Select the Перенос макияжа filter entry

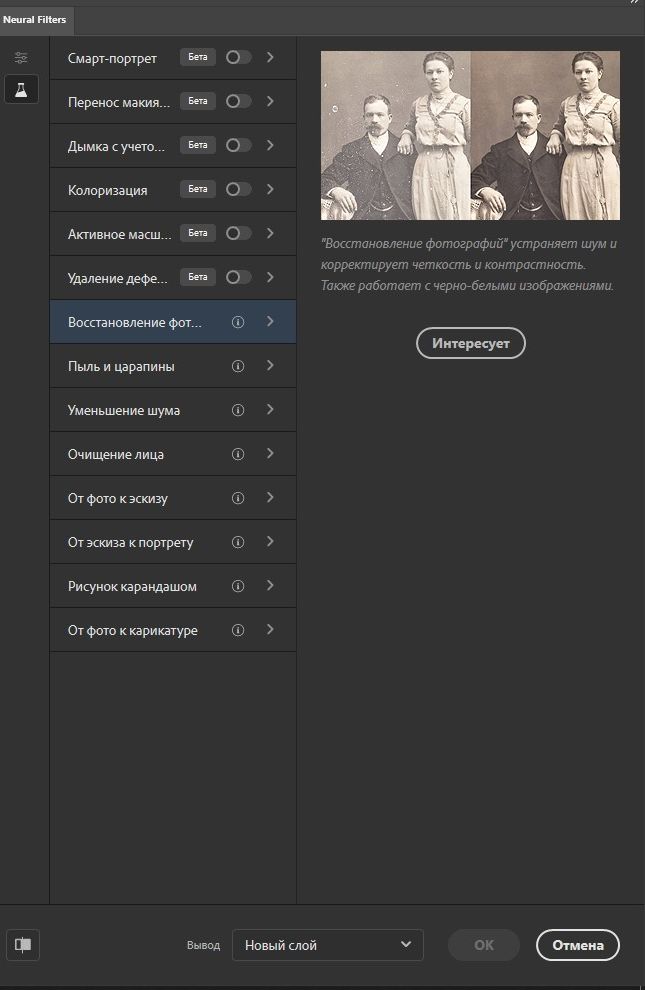[x=173, y=102]
